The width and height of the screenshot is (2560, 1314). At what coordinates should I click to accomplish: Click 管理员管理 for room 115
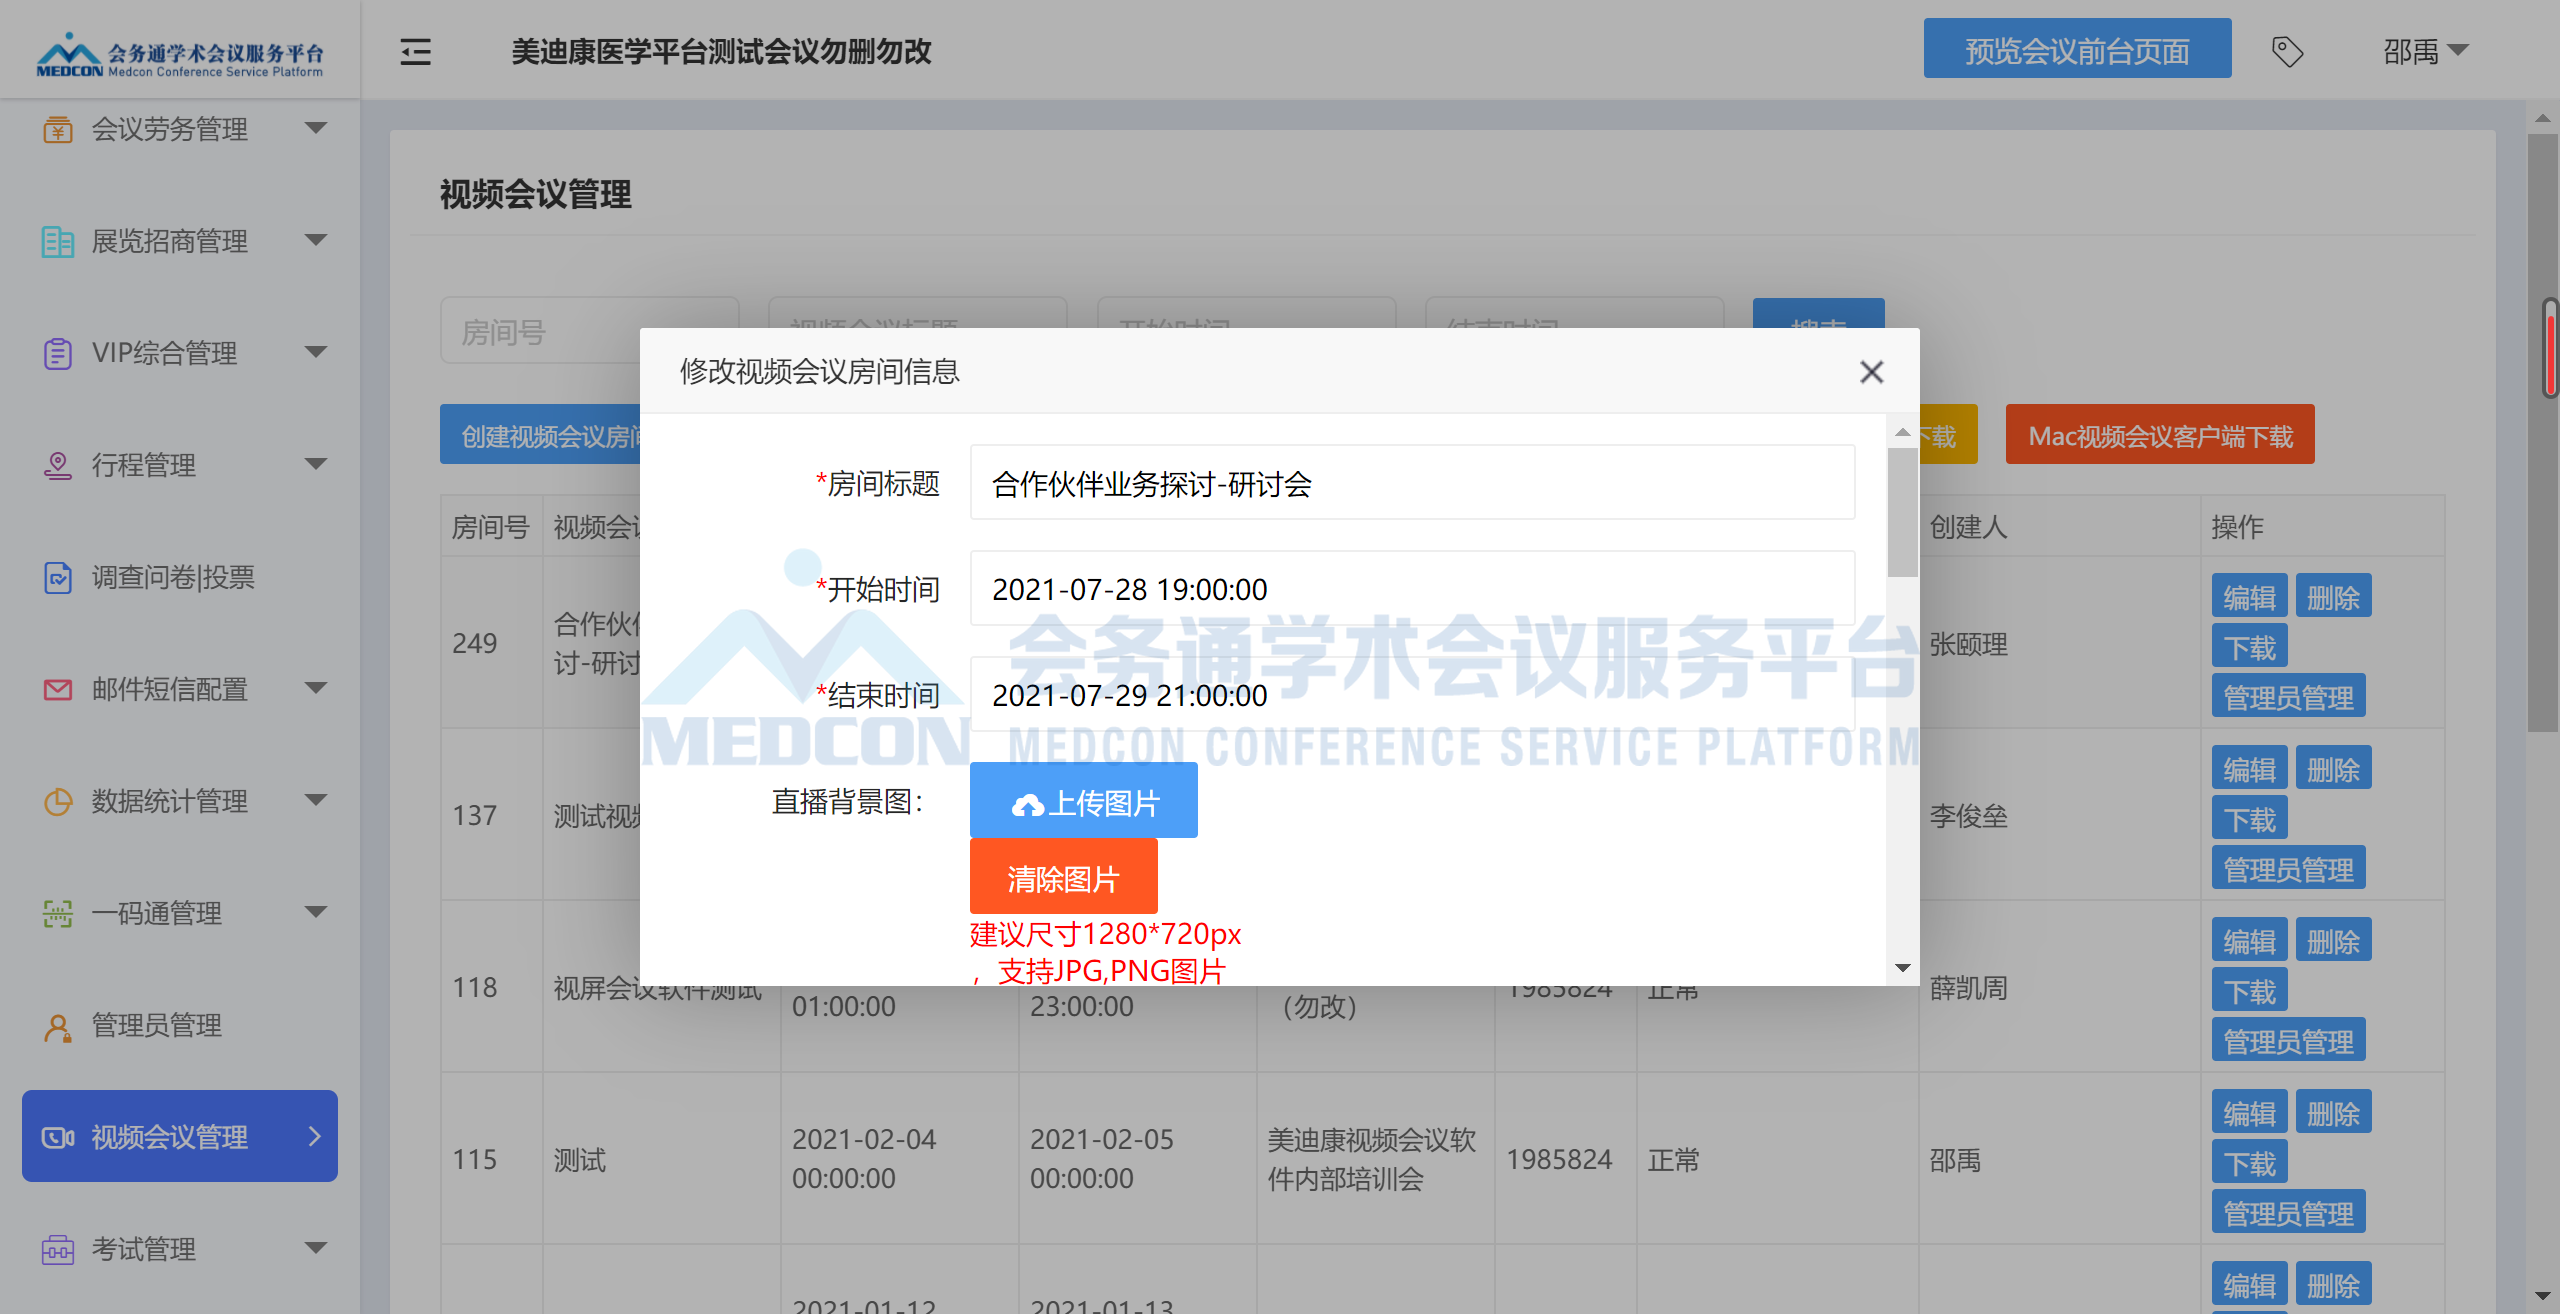pyautogui.click(x=2289, y=1213)
